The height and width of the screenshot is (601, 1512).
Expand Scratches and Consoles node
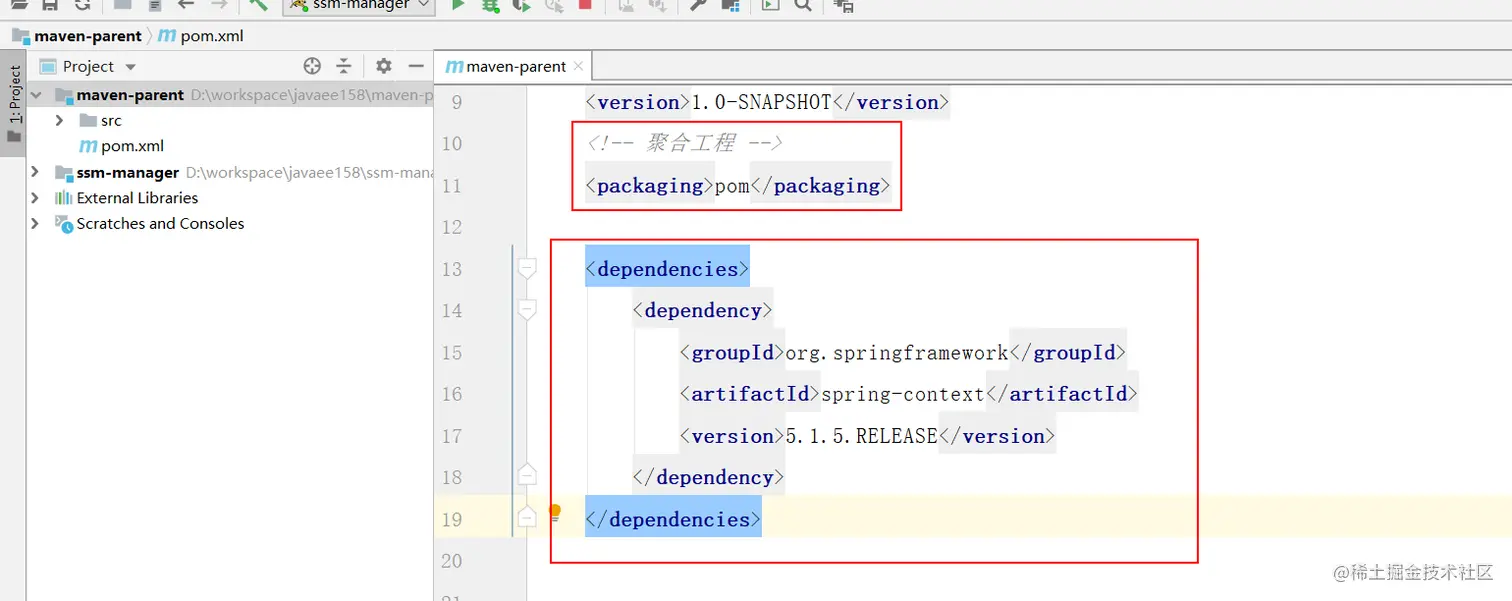[x=35, y=224]
